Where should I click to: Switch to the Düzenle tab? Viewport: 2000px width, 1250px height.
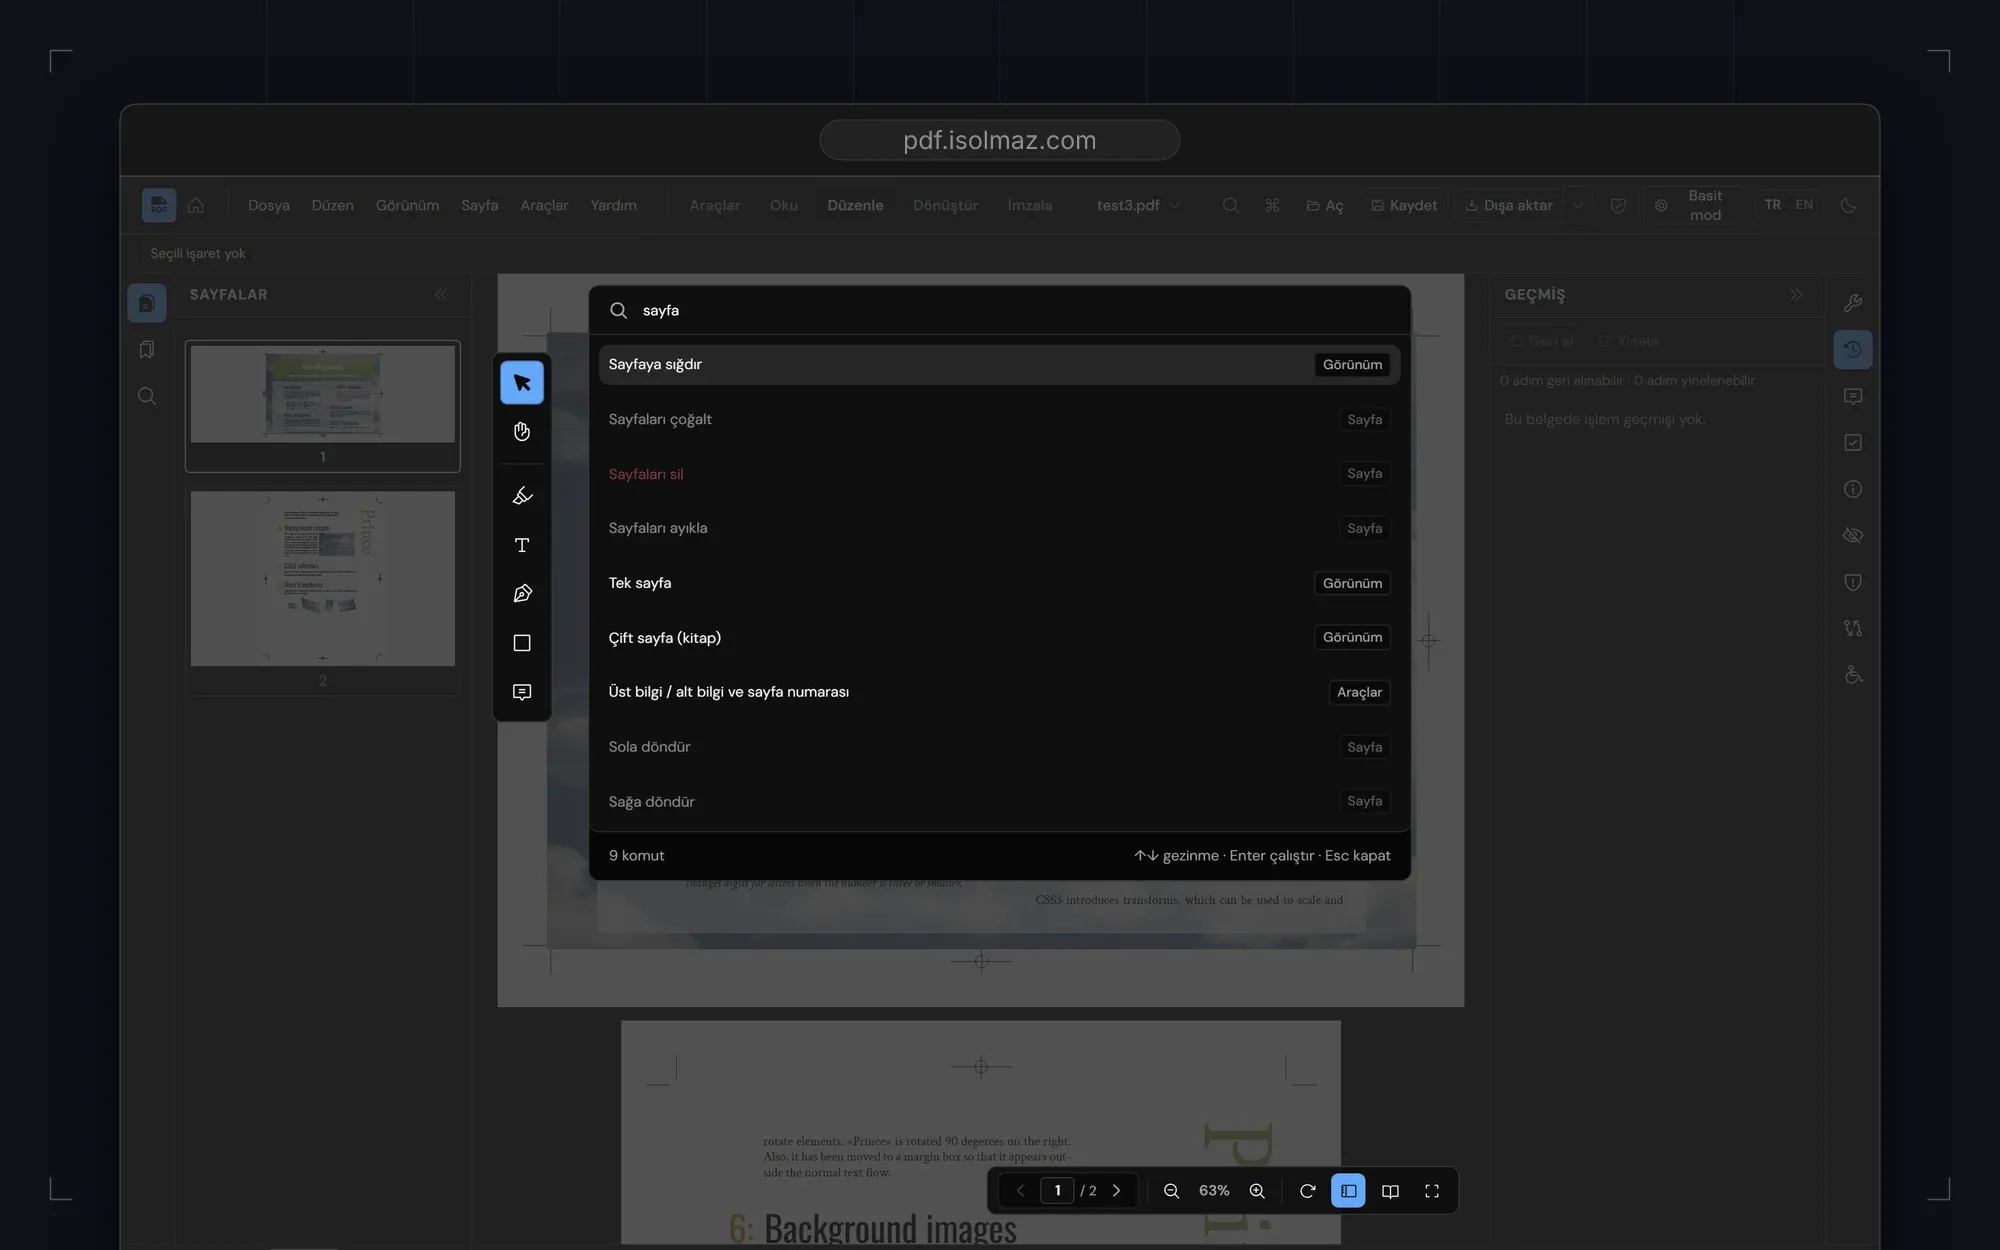855,205
